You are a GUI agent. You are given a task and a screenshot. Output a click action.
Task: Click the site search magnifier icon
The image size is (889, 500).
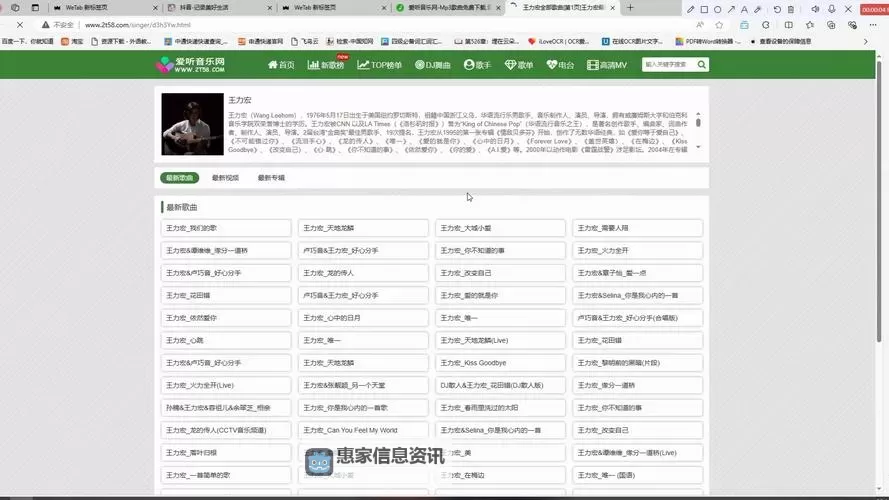click(x=702, y=65)
